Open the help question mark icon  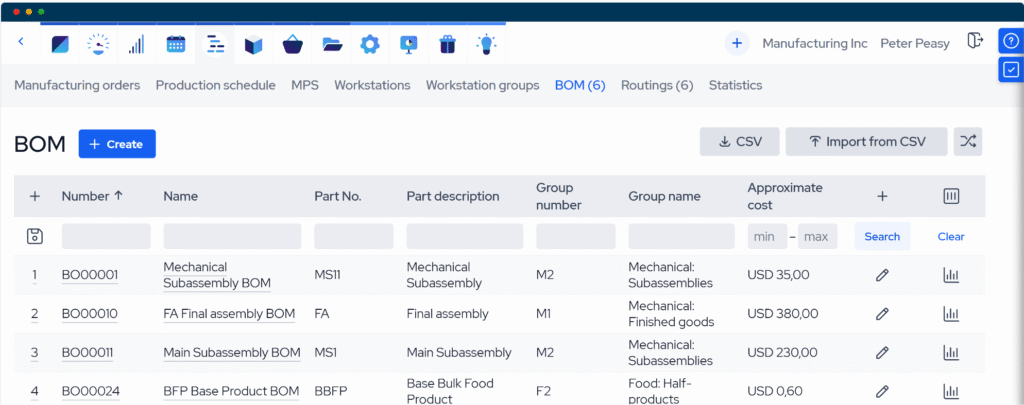[x=1010, y=41]
